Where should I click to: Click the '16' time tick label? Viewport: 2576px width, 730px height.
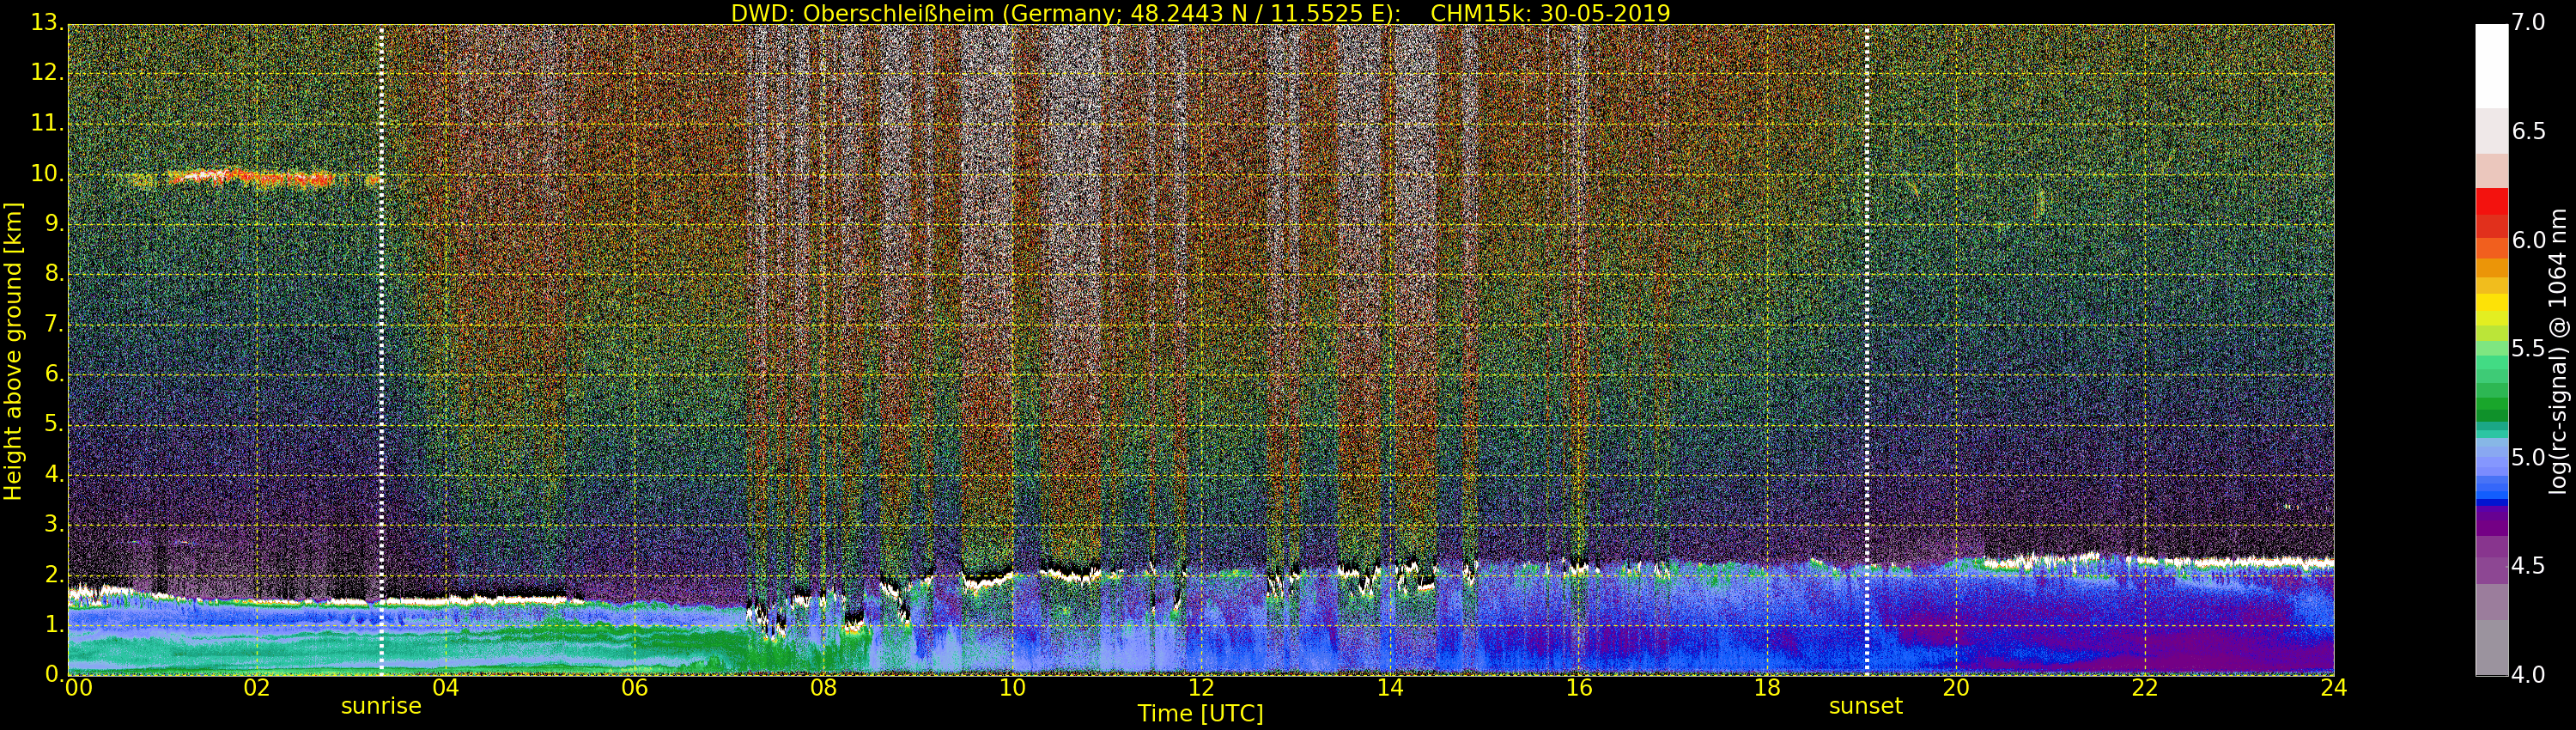click(1578, 688)
